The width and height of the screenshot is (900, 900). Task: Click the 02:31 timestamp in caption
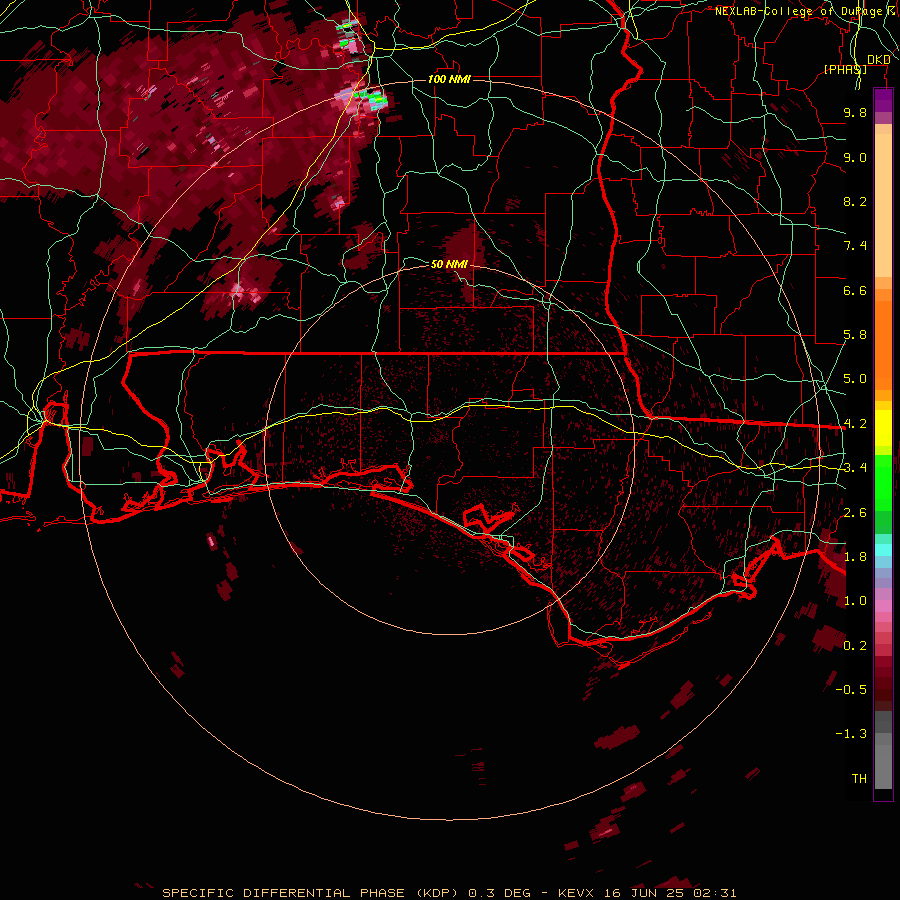714,893
